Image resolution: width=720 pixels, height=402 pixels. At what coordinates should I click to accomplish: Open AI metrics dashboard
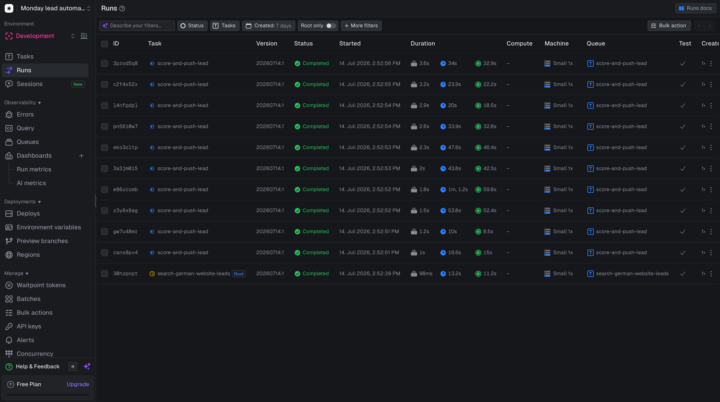(x=31, y=183)
